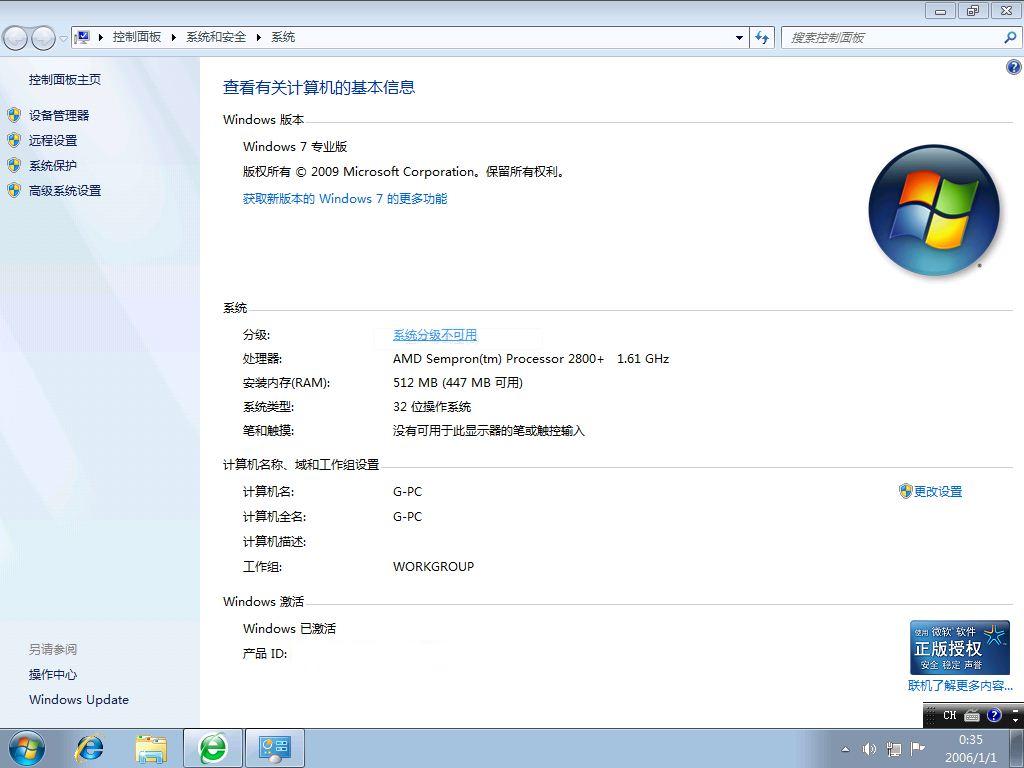Open 系统保护 from the sidebar

[x=53, y=166]
